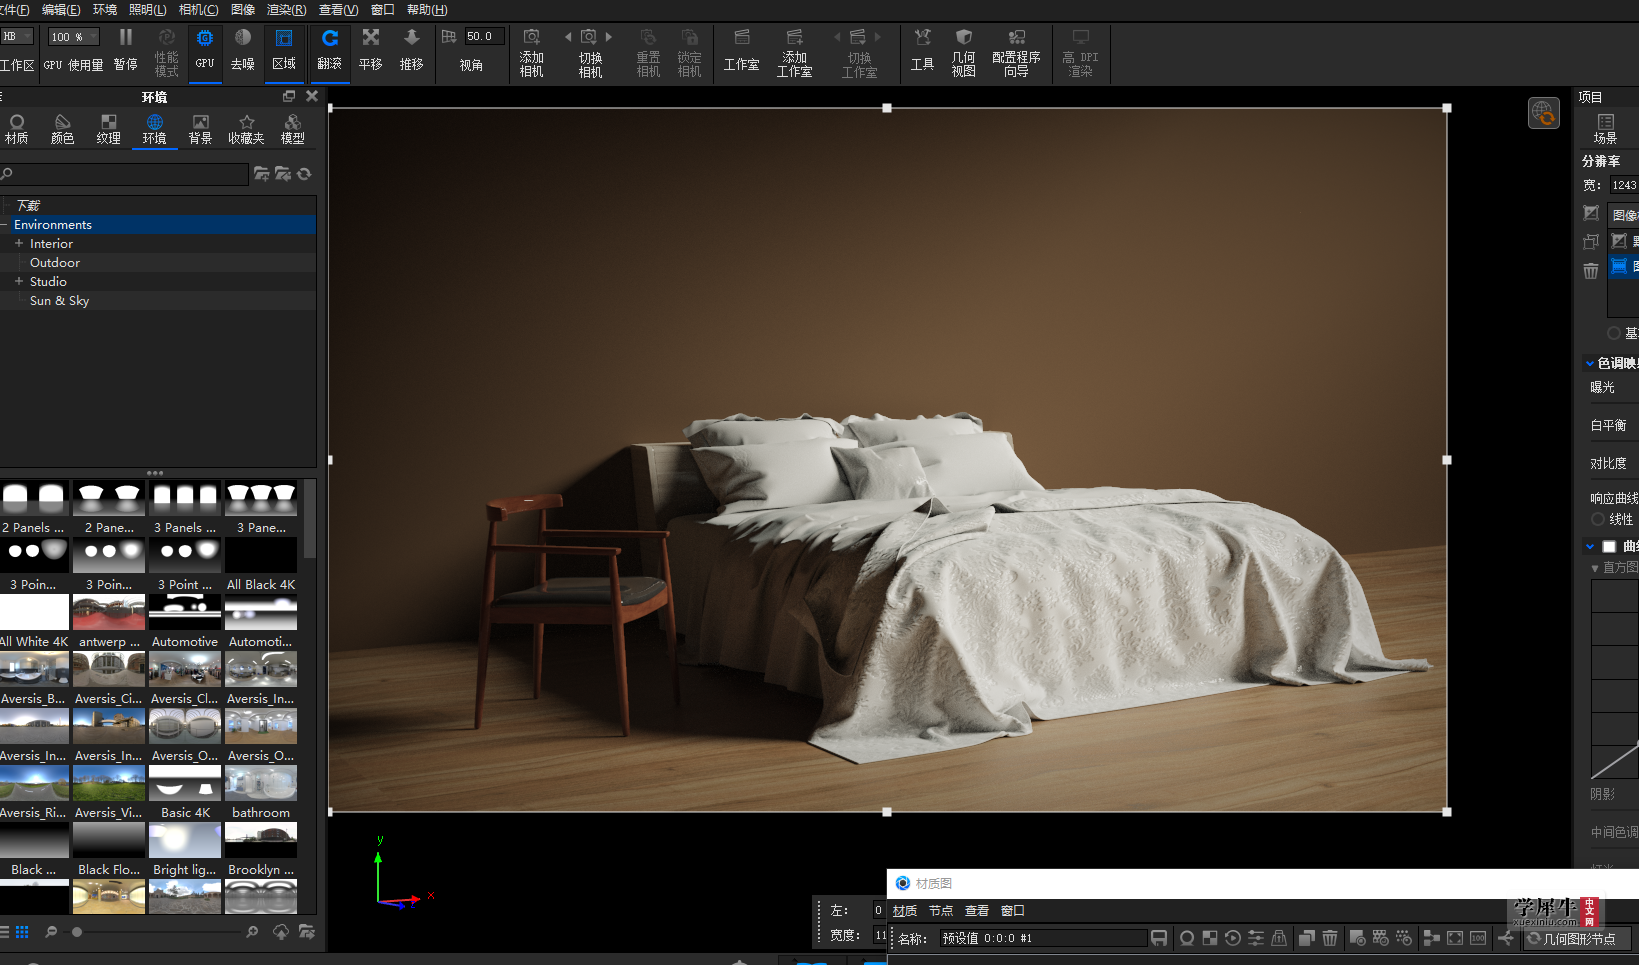
Task: Open the 场景 scene tab in project panel
Action: point(1605,129)
